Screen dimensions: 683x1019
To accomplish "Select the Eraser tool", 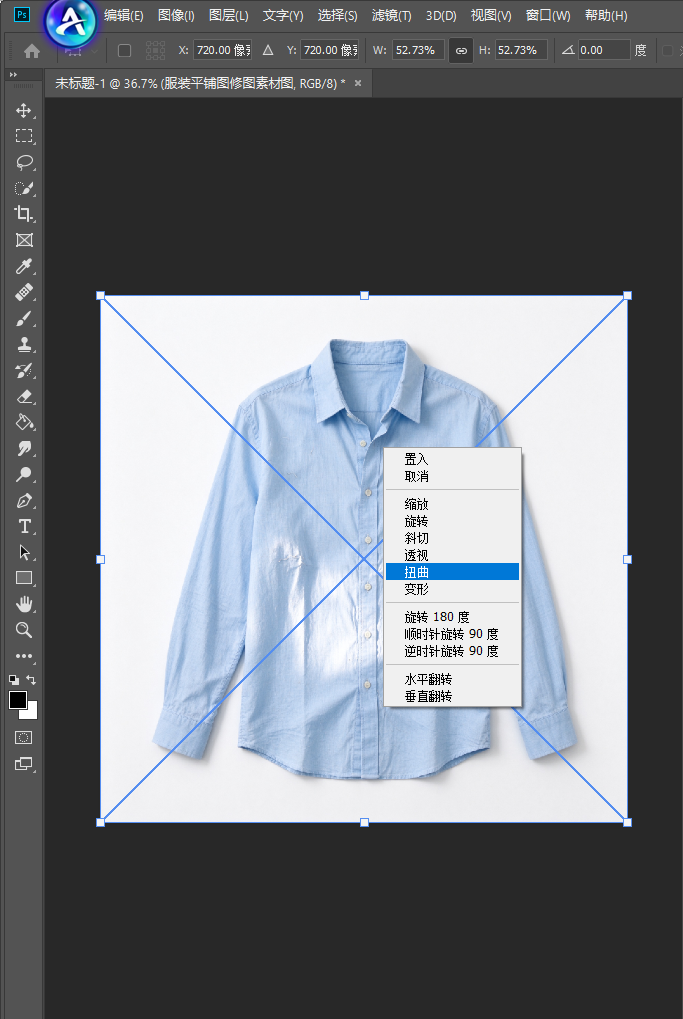I will tap(24, 396).
